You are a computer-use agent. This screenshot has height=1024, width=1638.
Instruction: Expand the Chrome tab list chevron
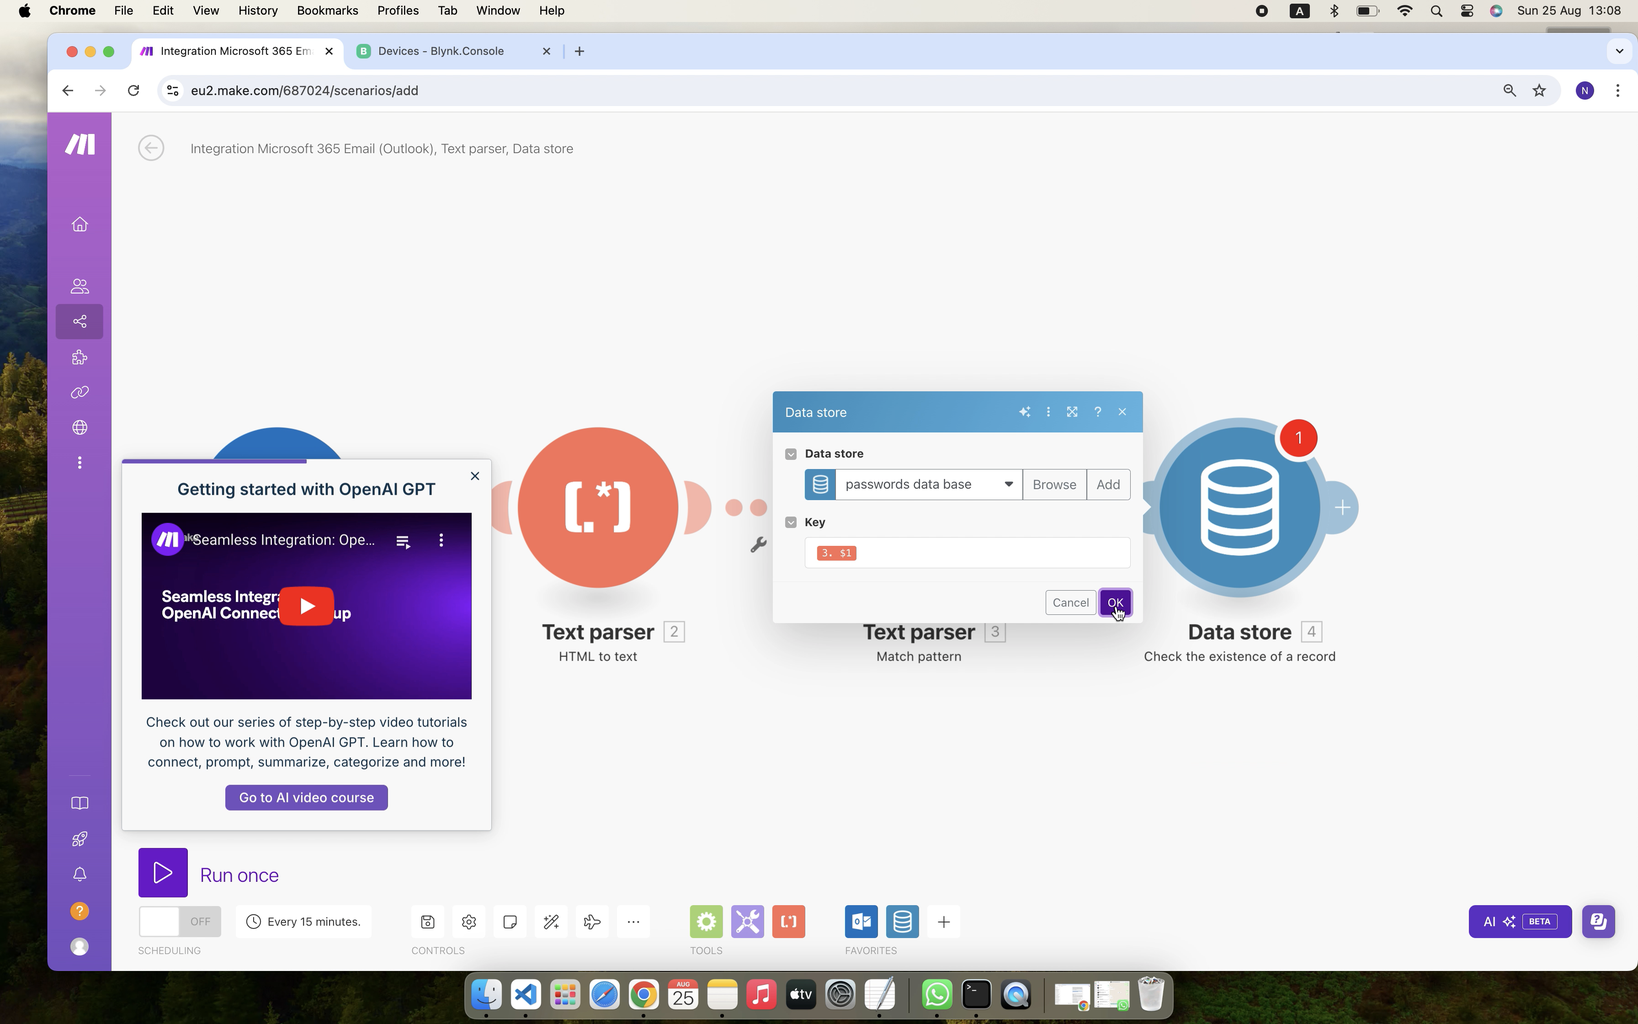(1619, 51)
